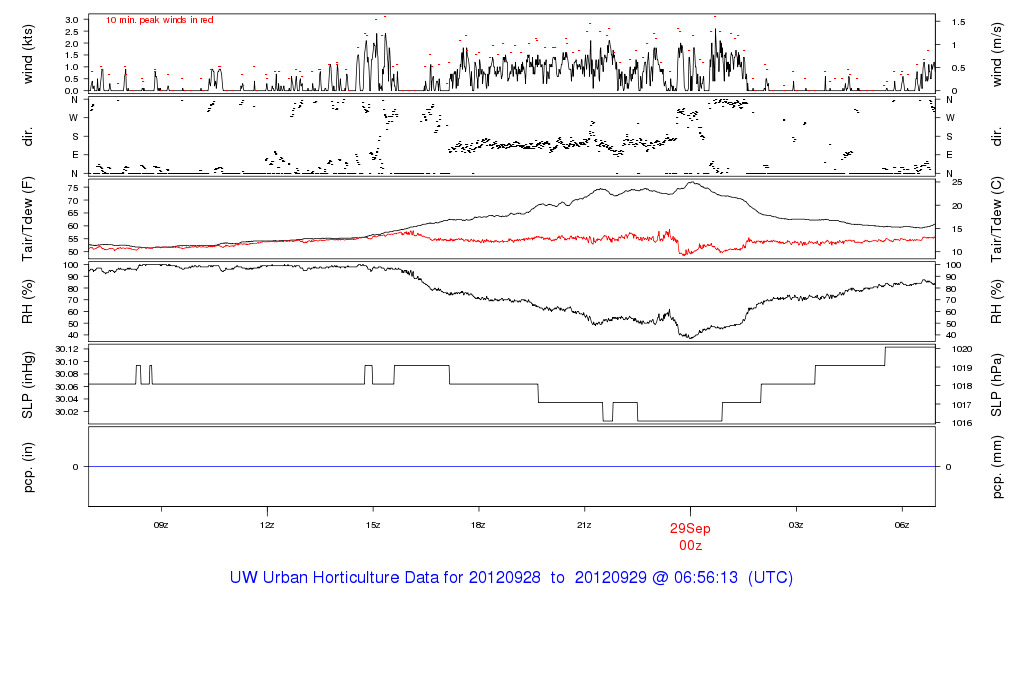Click the 'Tair/Tdew (C)' axis title
This screenshot has width=1024, height=700.
pyautogui.click(x=997, y=219)
